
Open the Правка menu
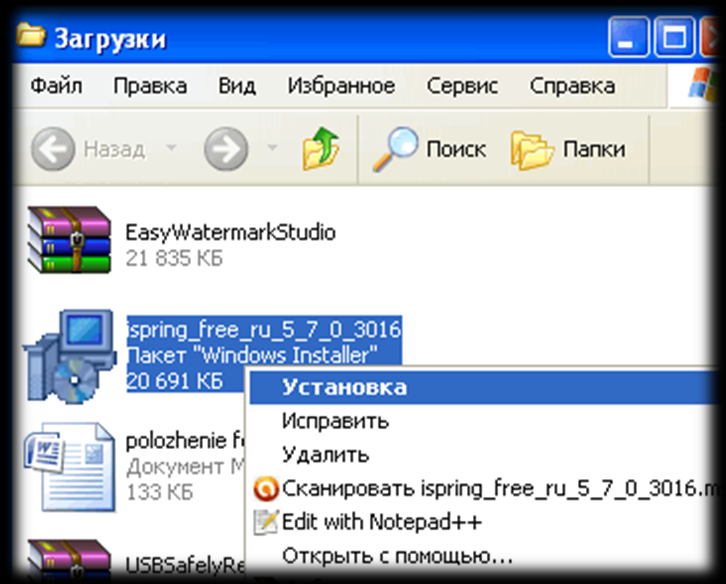tap(150, 86)
